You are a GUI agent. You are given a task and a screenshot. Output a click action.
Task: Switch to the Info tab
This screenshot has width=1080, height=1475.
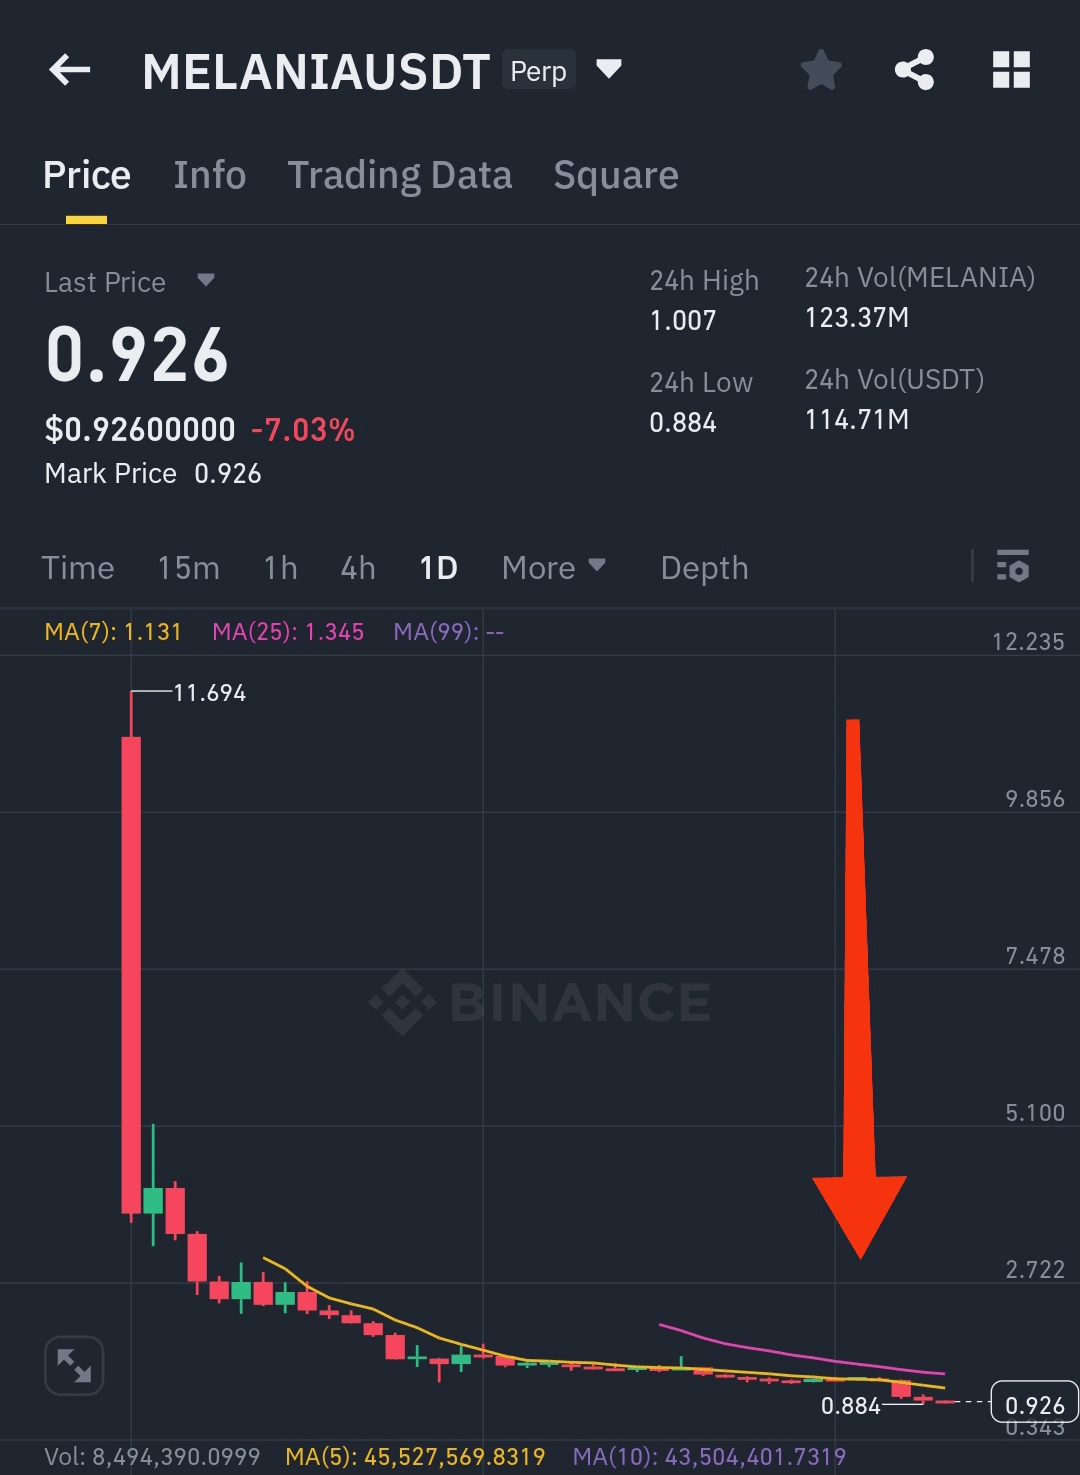209,175
